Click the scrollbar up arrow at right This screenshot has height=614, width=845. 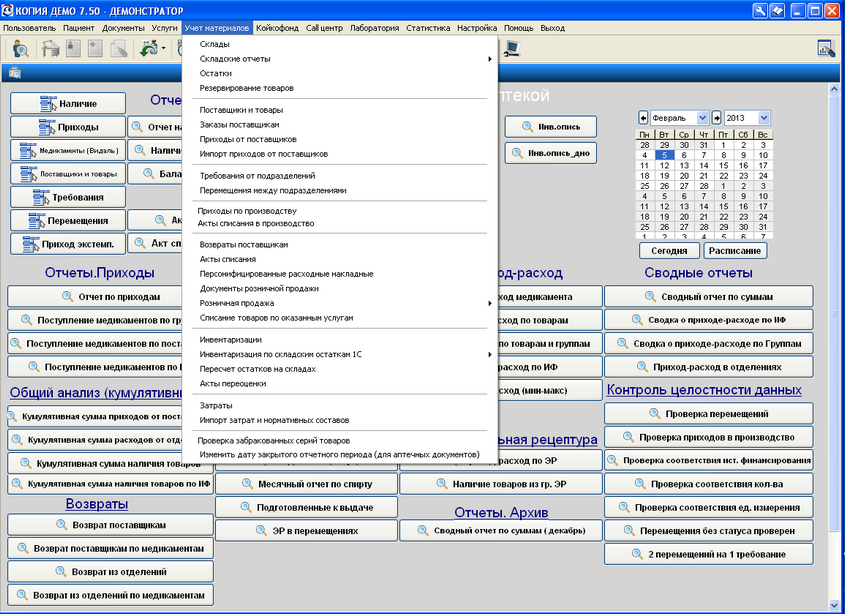pyautogui.click(x=834, y=88)
